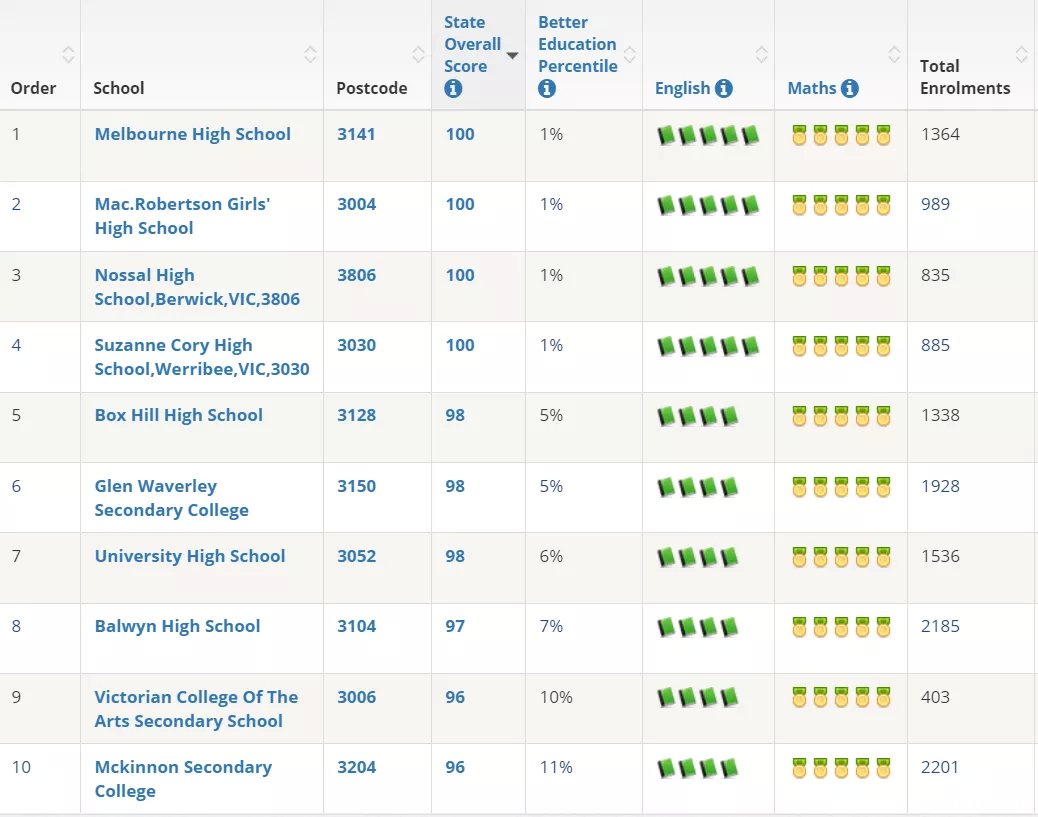
Task: Open Mac.Robertson Girls' High School link
Action: (x=182, y=216)
